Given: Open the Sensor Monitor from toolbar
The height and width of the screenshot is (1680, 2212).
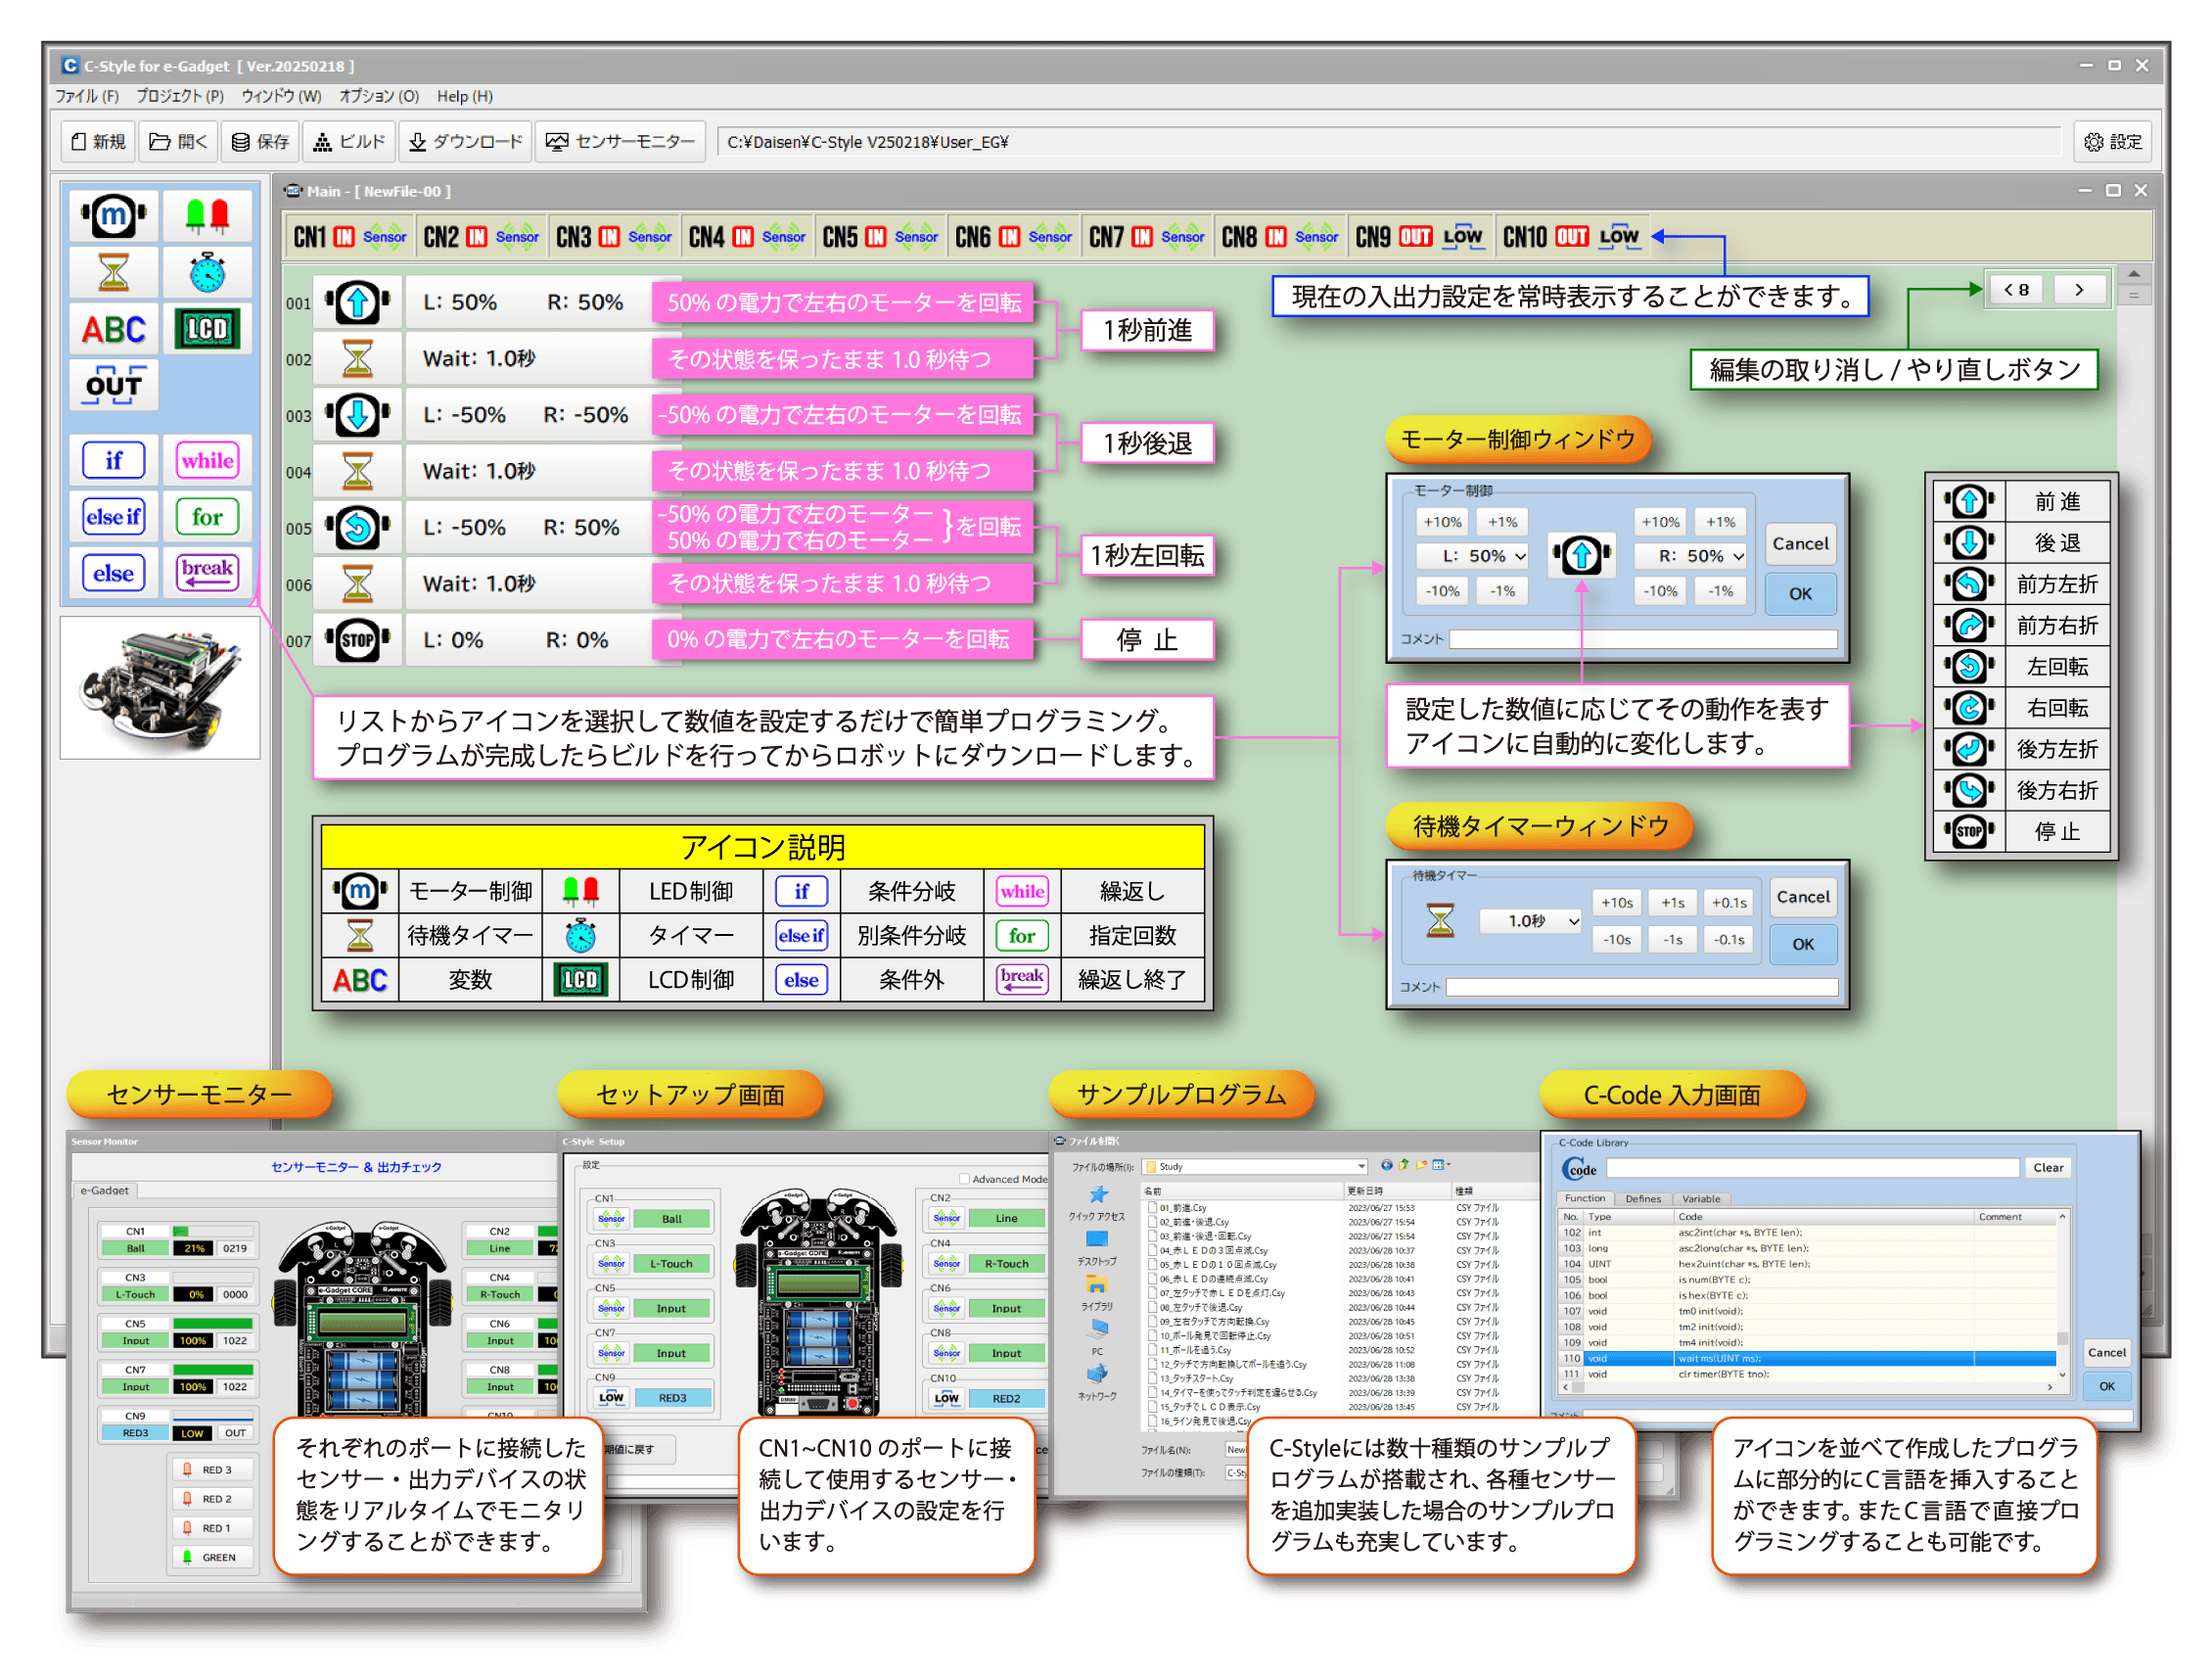Looking at the screenshot, I should [x=620, y=142].
